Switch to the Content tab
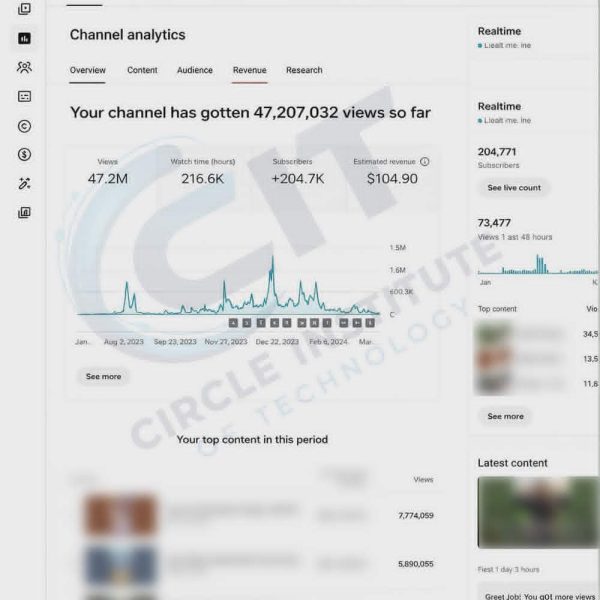This screenshot has width=600, height=600. coord(142,70)
